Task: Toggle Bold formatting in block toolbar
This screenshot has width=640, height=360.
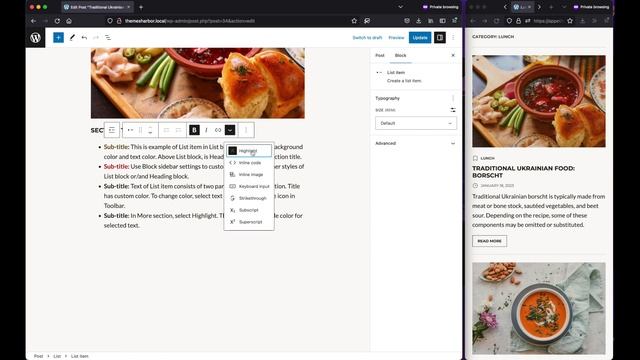Action: click(x=194, y=130)
